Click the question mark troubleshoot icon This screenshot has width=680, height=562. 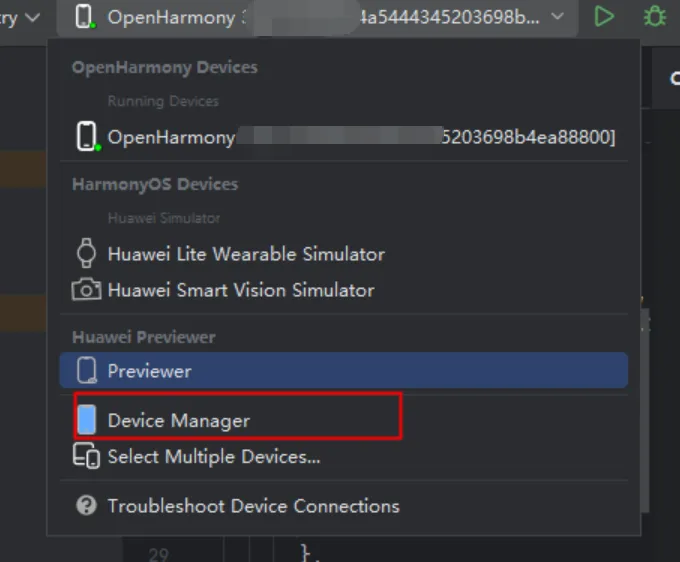(86, 505)
